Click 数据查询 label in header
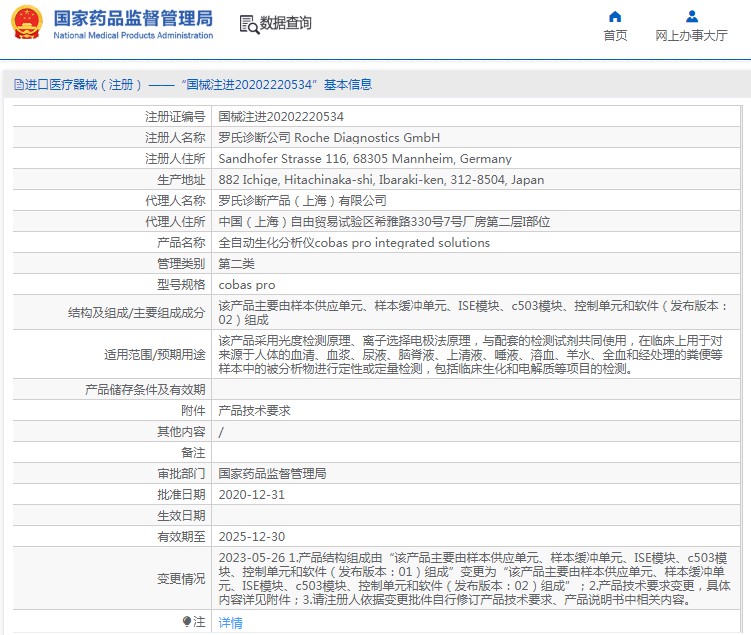 [x=285, y=23]
